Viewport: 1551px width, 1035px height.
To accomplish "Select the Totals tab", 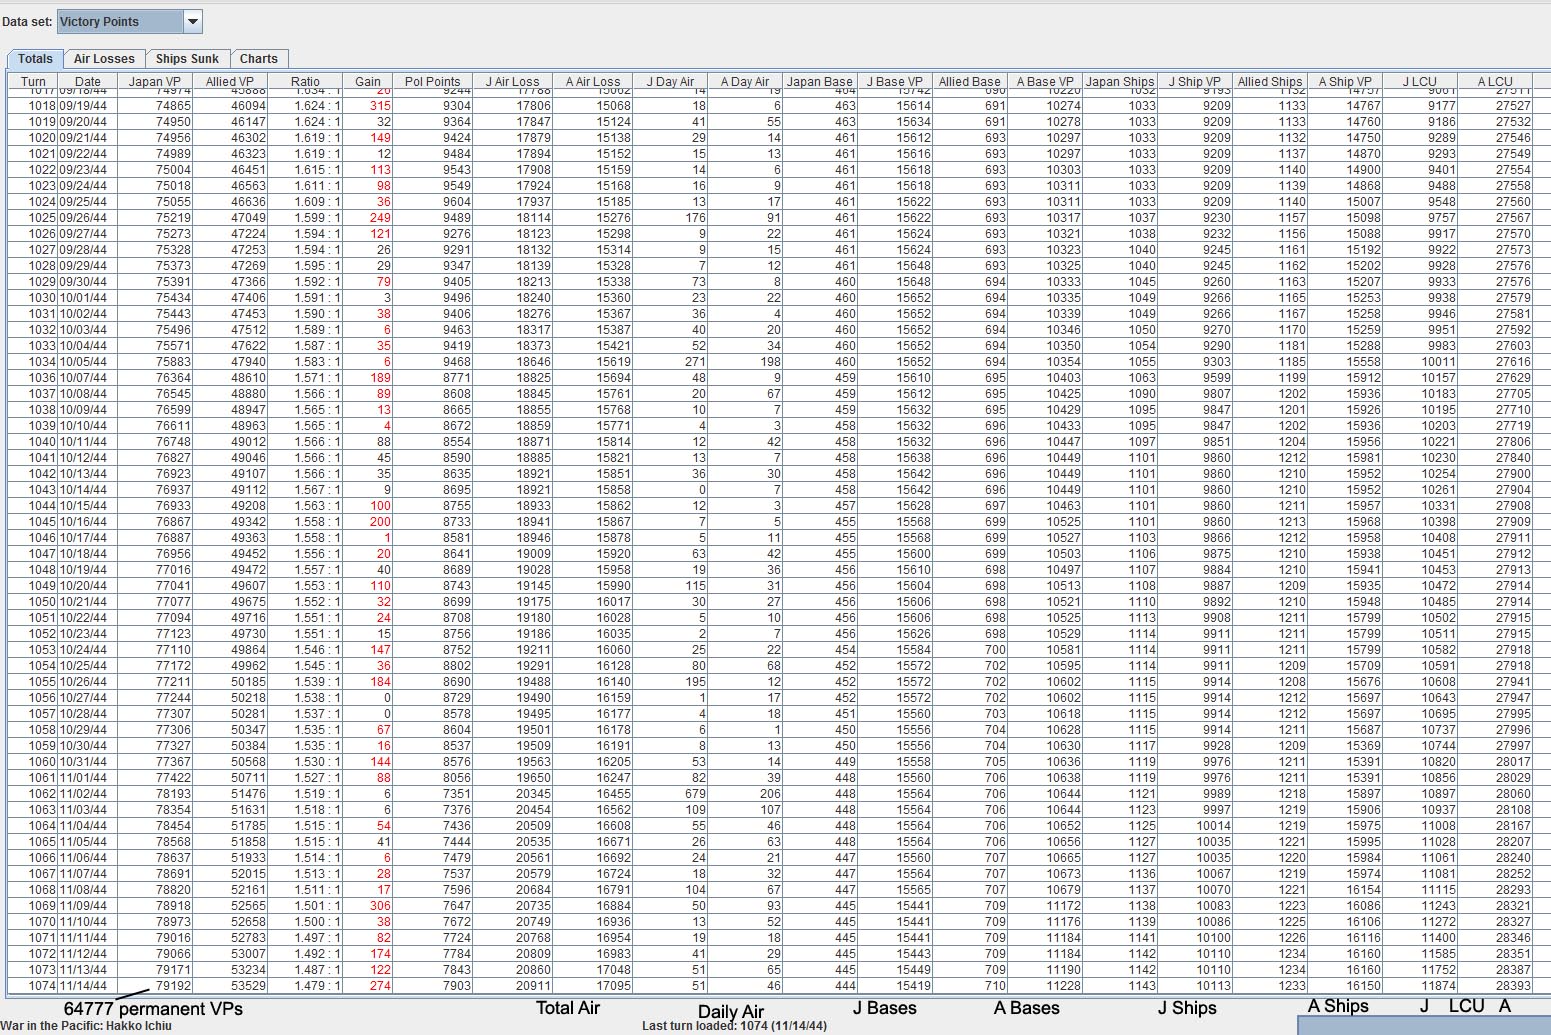I will pos(34,58).
